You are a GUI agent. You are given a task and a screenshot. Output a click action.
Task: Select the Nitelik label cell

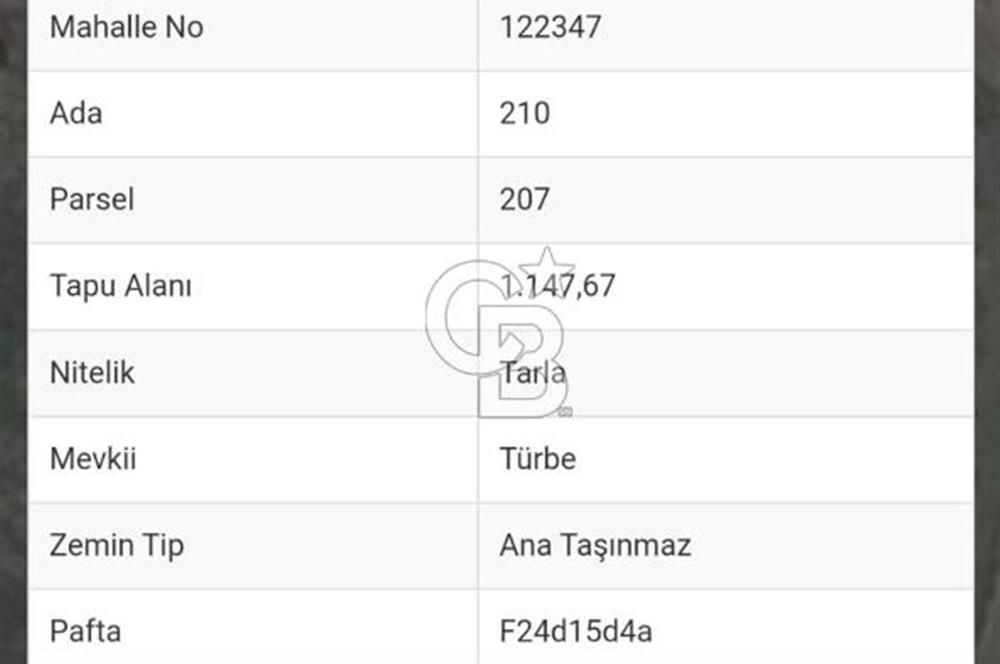tap(92, 373)
